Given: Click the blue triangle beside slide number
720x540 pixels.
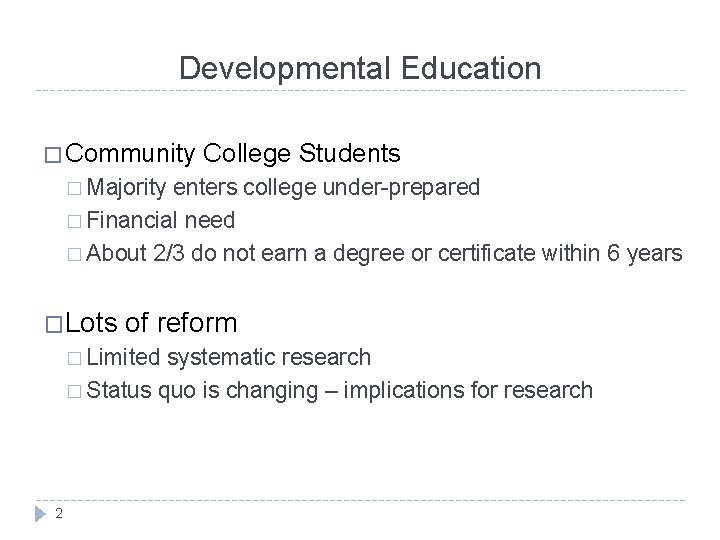Looking at the screenshot, I should pyautogui.click(x=41, y=512).
